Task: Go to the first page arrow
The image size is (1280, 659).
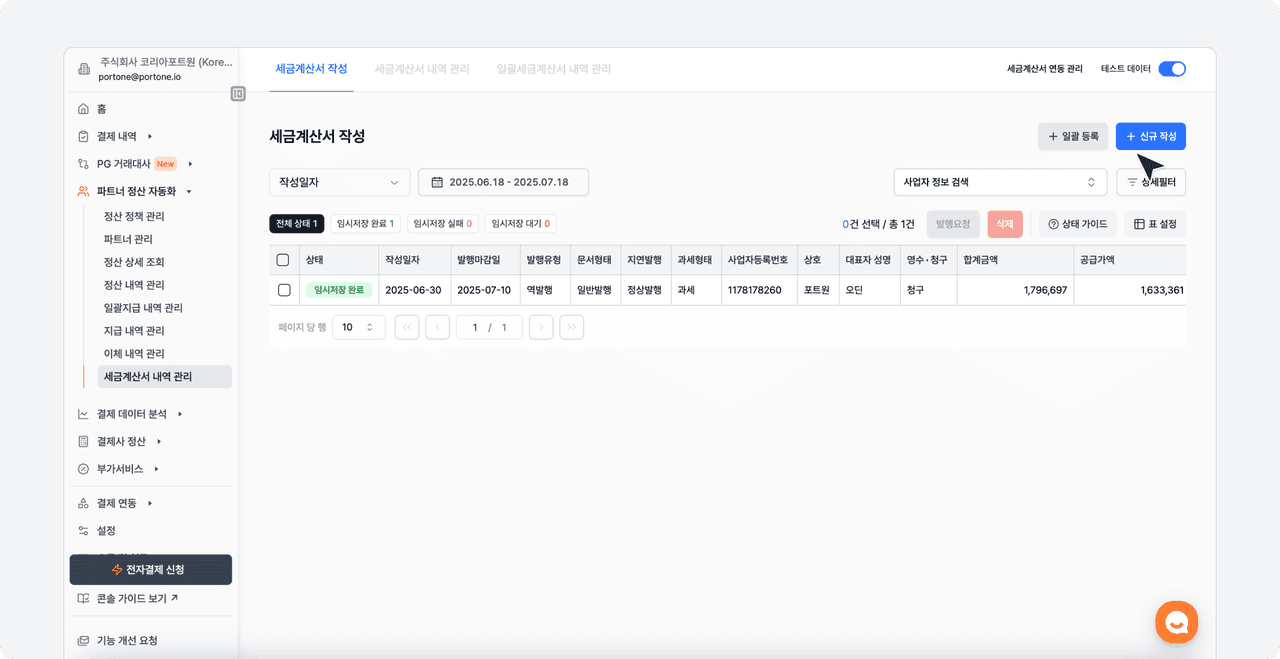Action: pyautogui.click(x=407, y=327)
